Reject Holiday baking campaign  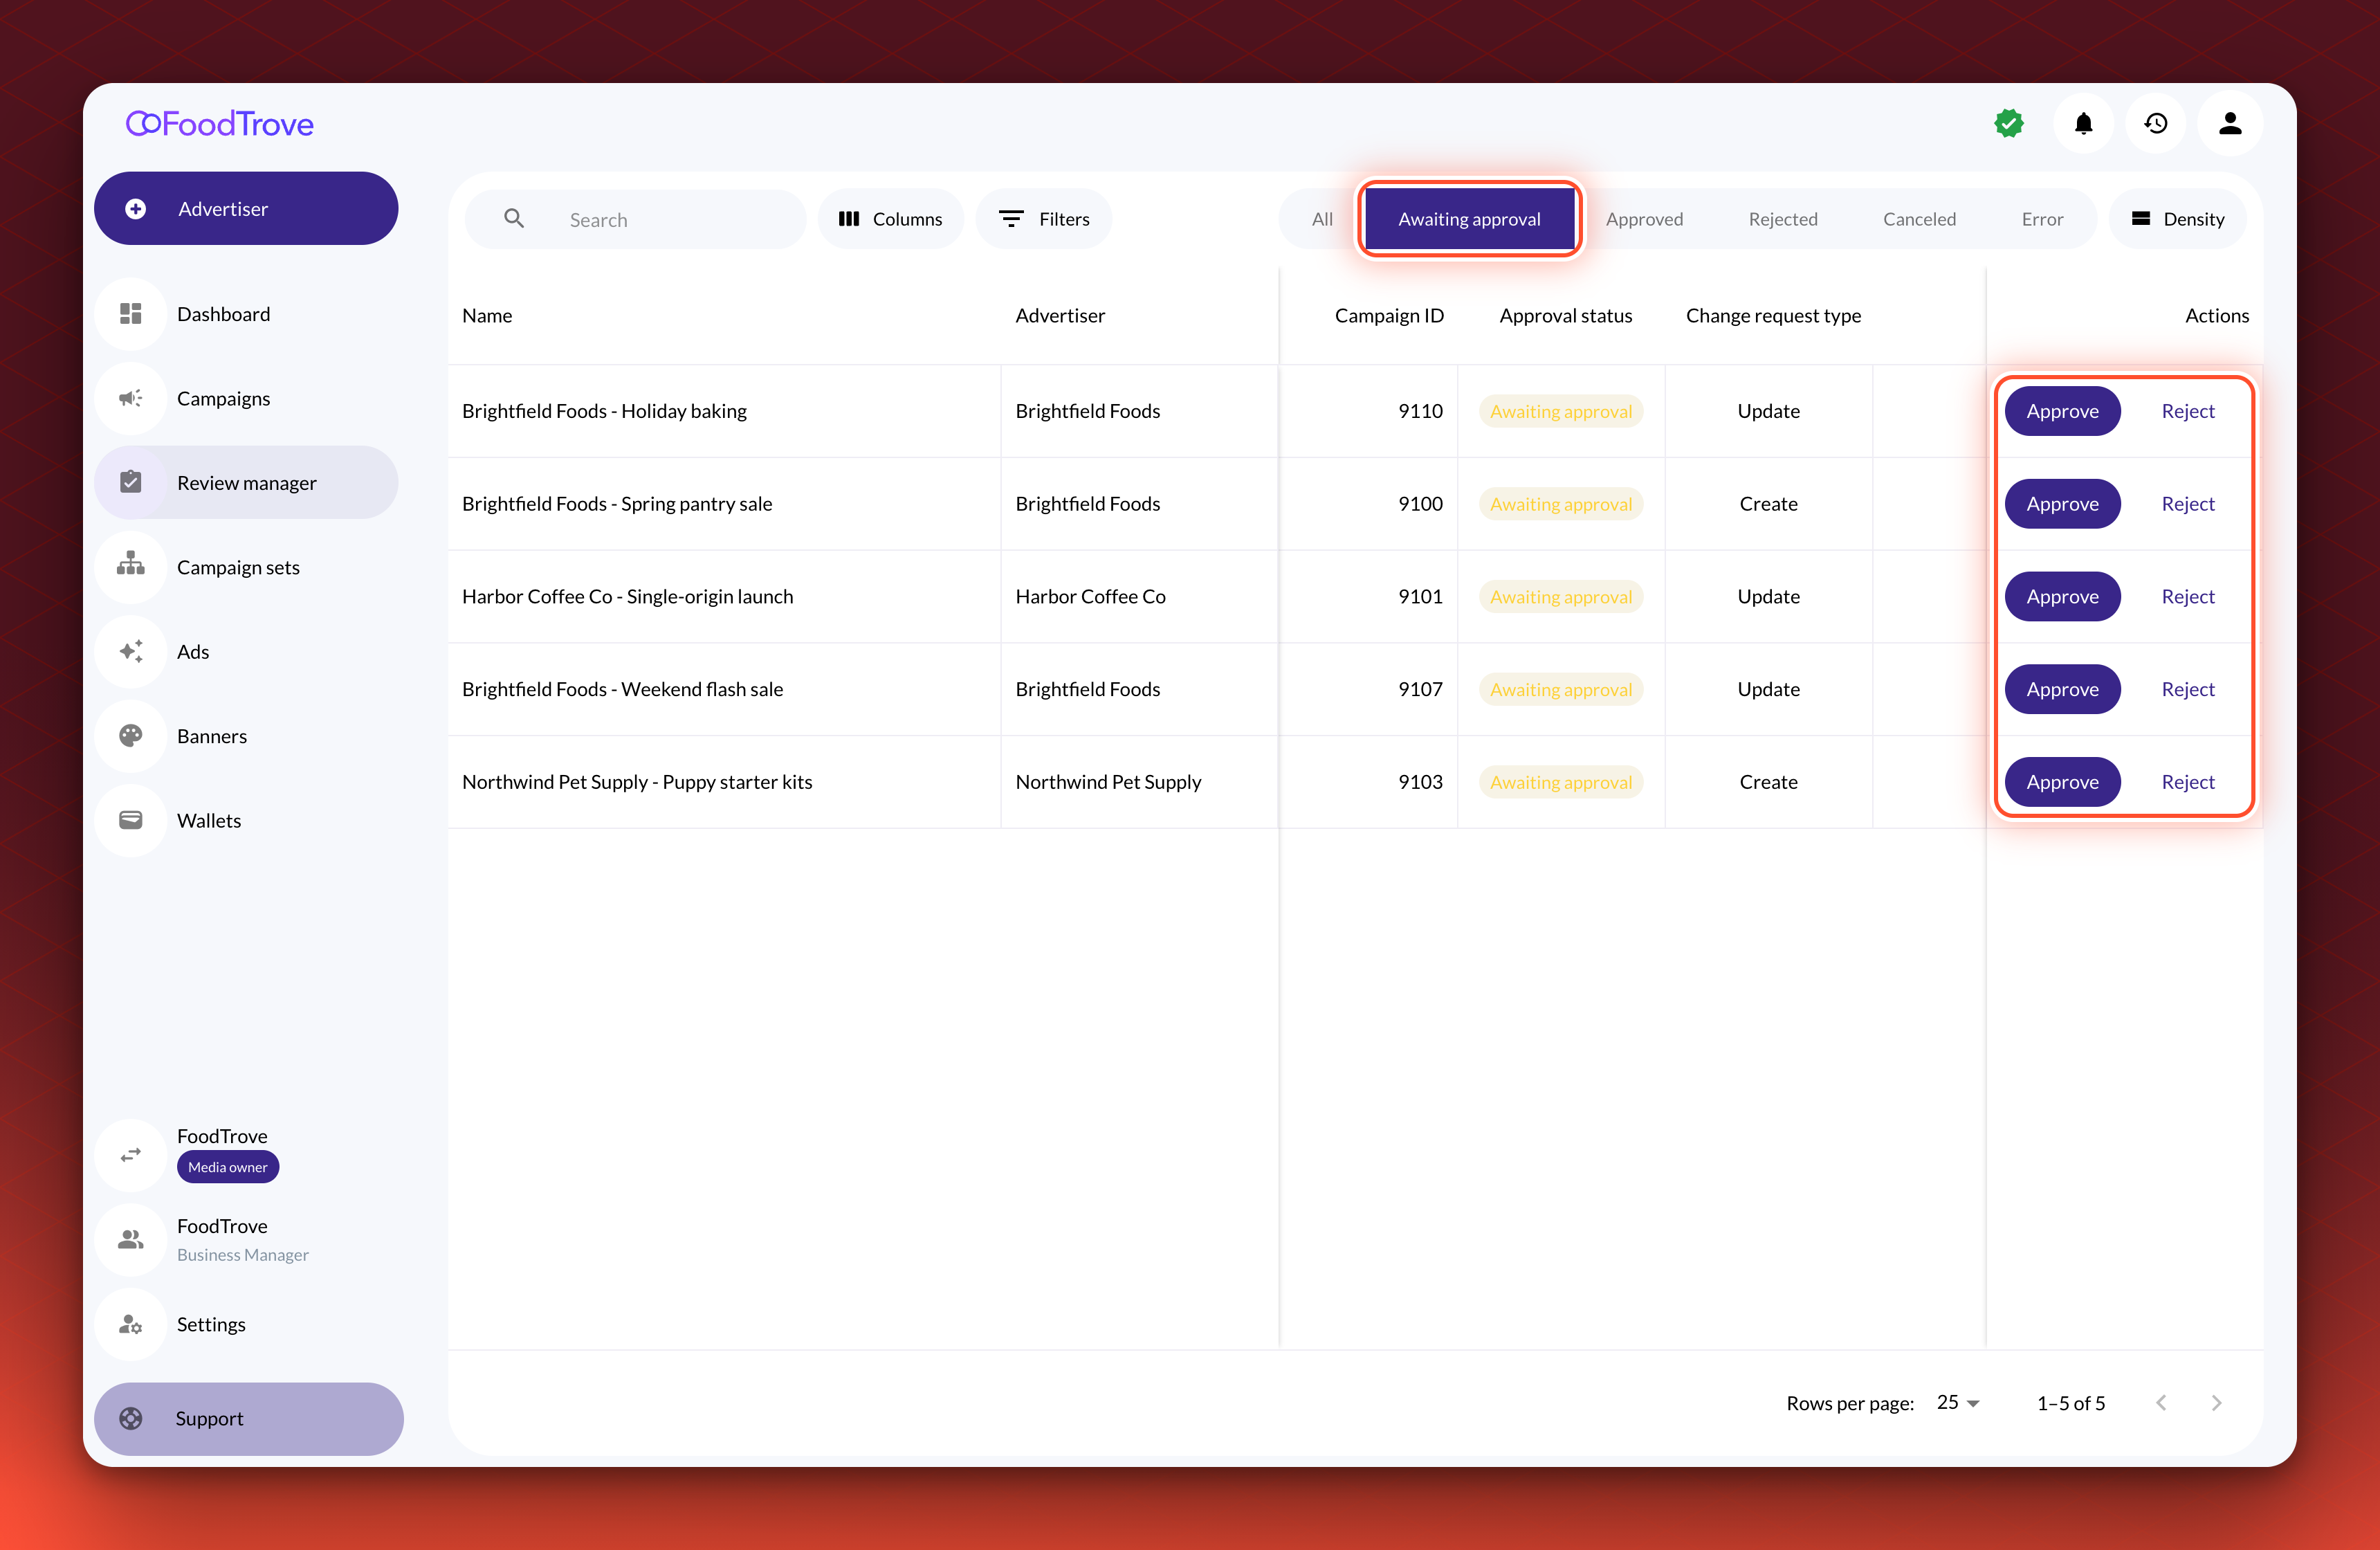tap(2187, 411)
